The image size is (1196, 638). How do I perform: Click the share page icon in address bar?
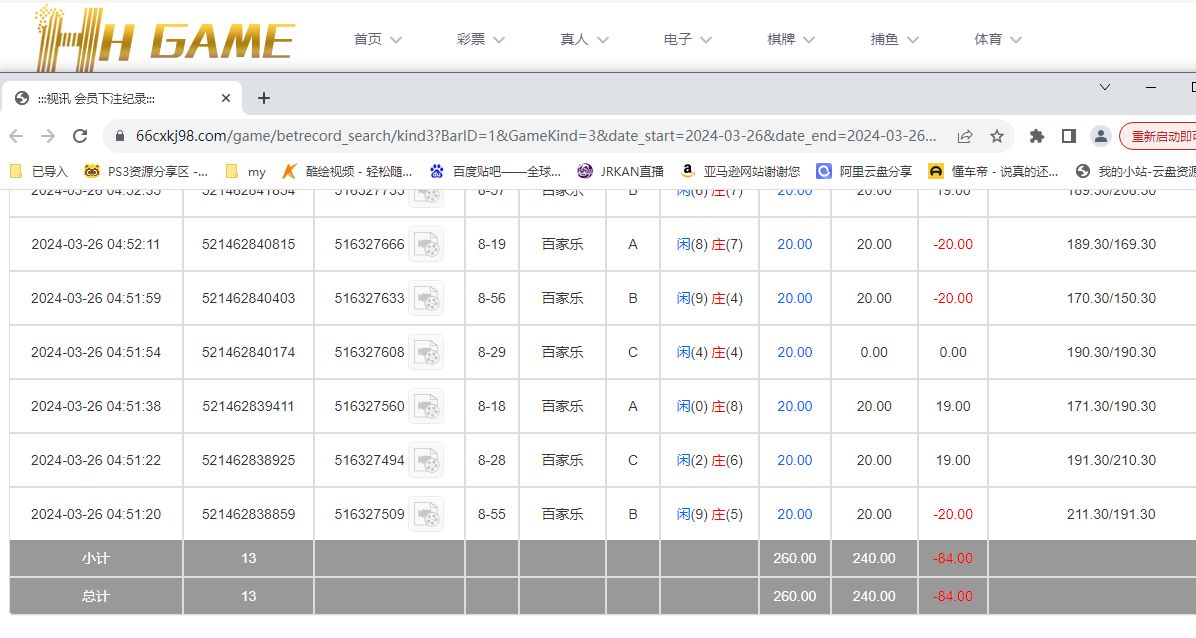pos(965,136)
